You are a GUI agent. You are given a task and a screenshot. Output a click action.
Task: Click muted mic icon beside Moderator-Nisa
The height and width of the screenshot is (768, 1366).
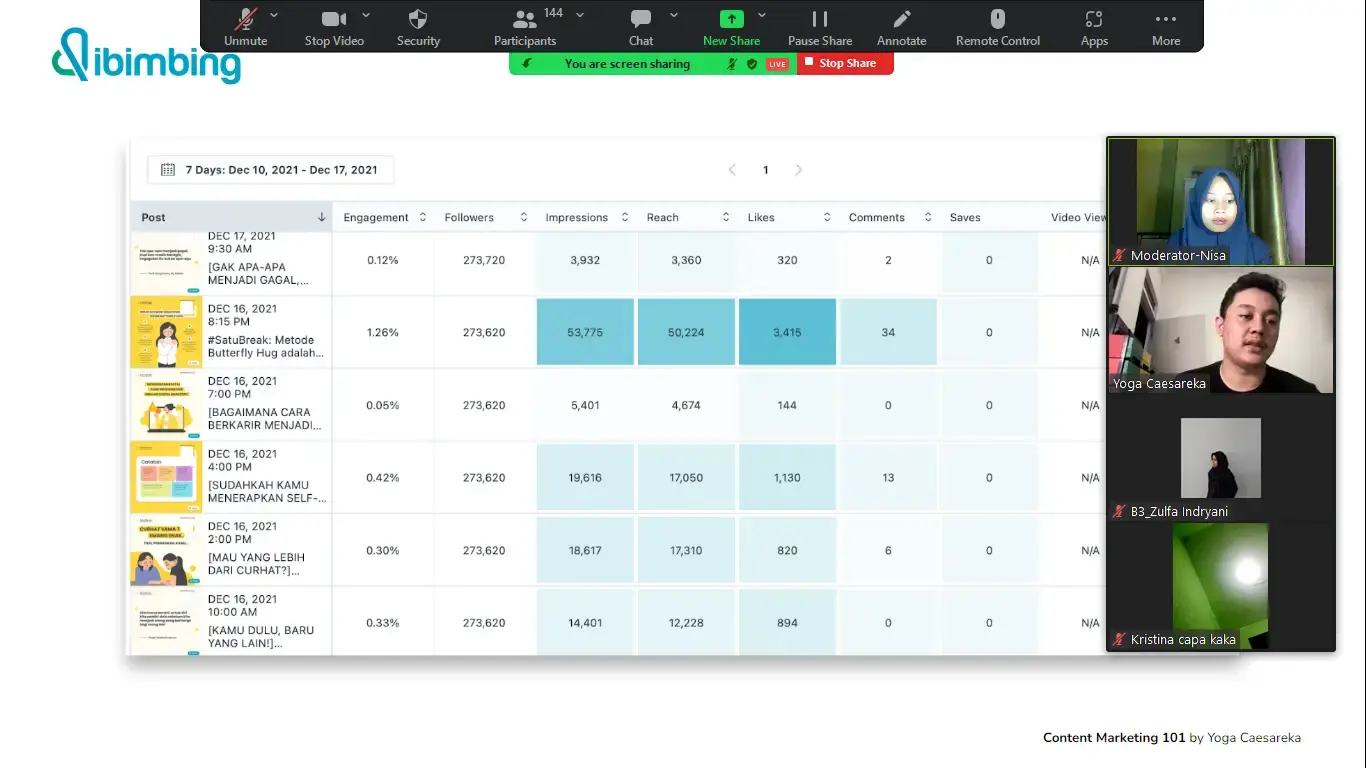point(1120,256)
